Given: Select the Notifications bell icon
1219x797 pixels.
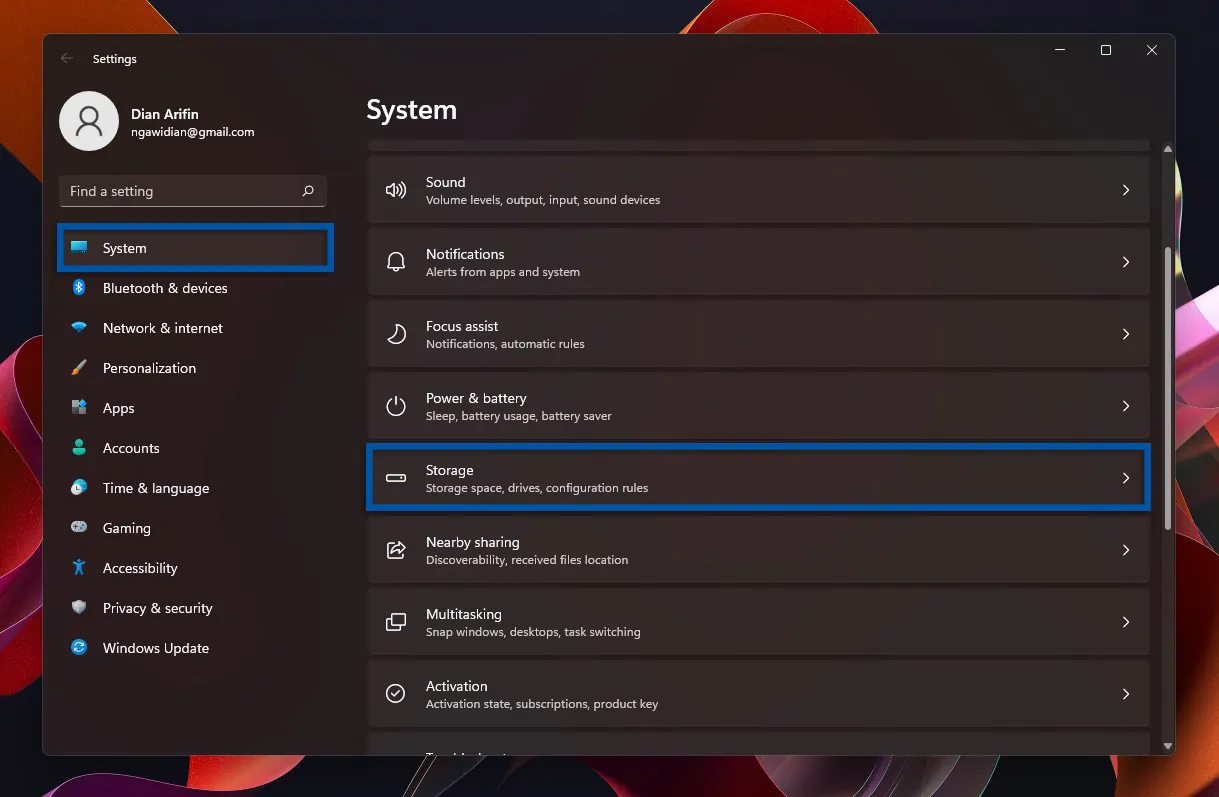Looking at the screenshot, I should coord(397,262).
